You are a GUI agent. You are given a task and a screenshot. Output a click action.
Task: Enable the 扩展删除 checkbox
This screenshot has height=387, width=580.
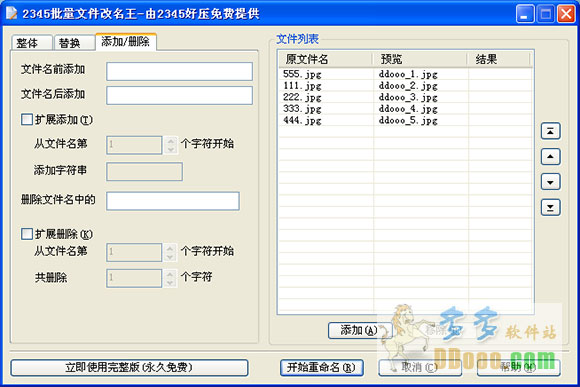coord(27,234)
